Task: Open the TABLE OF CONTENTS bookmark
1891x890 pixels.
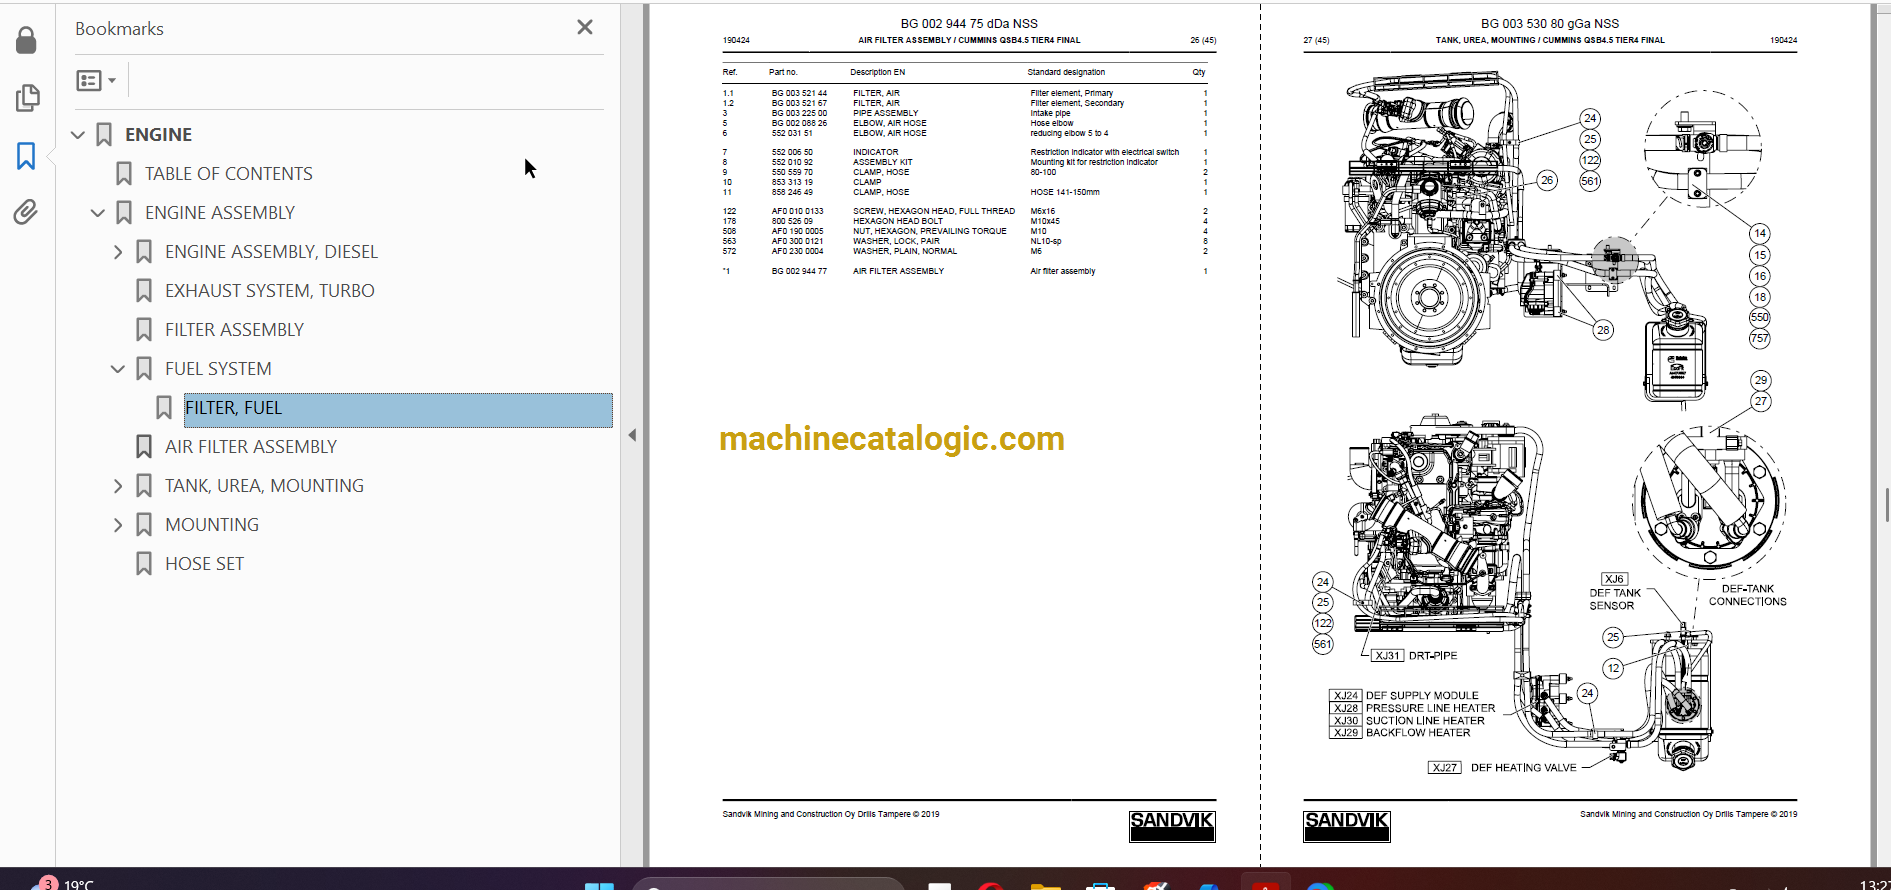Action: pos(229,174)
